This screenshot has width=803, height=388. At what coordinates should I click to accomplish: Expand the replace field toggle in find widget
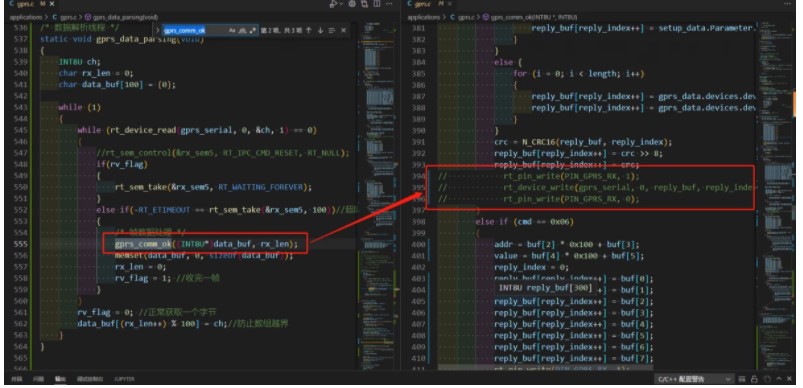coord(158,30)
